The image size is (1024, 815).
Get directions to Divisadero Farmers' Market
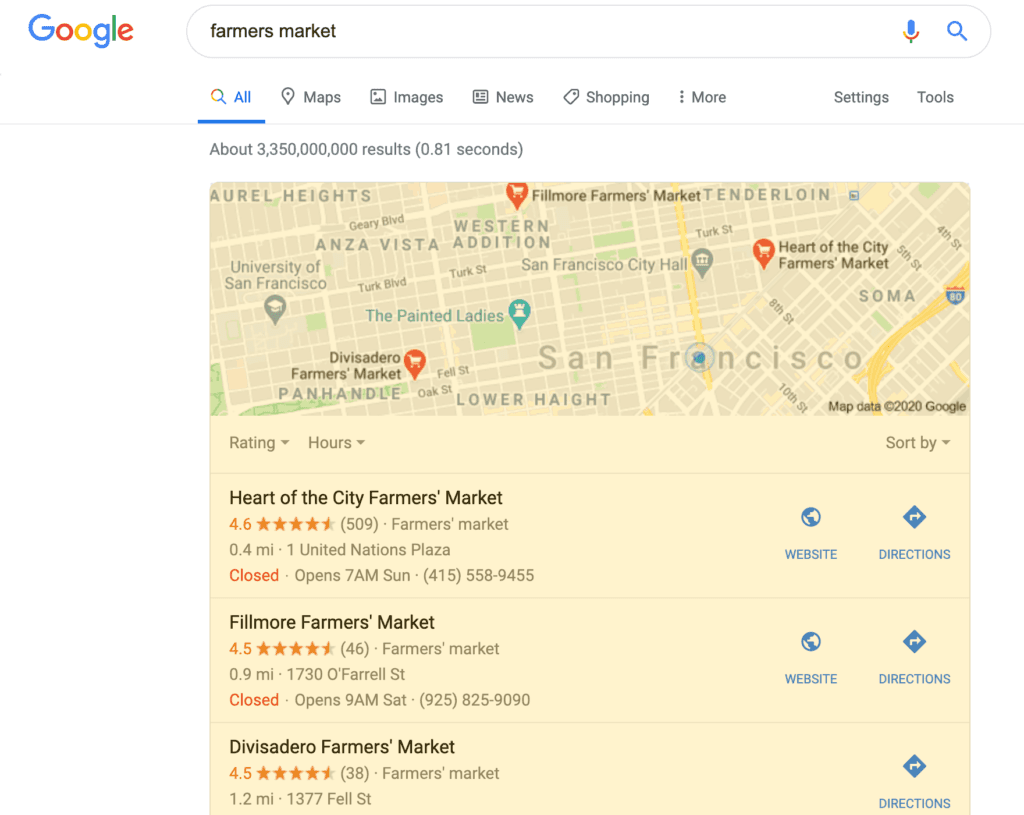pyautogui.click(x=914, y=782)
